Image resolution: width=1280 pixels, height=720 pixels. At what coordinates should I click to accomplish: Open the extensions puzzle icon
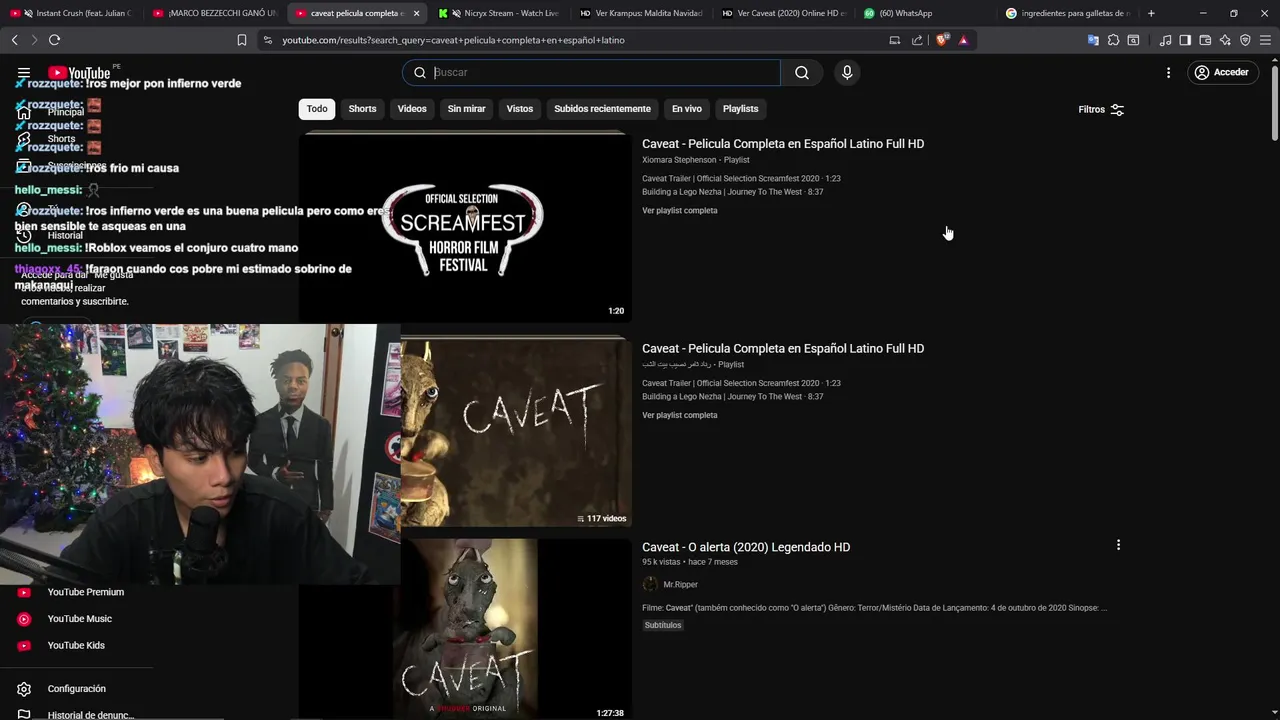(1113, 40)
